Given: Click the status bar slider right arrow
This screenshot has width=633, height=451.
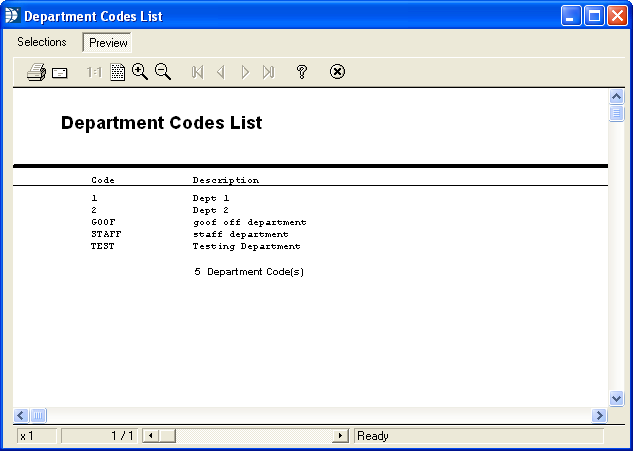Looking at the screenshot, I should pyautogui.click(x=340, y=436).
